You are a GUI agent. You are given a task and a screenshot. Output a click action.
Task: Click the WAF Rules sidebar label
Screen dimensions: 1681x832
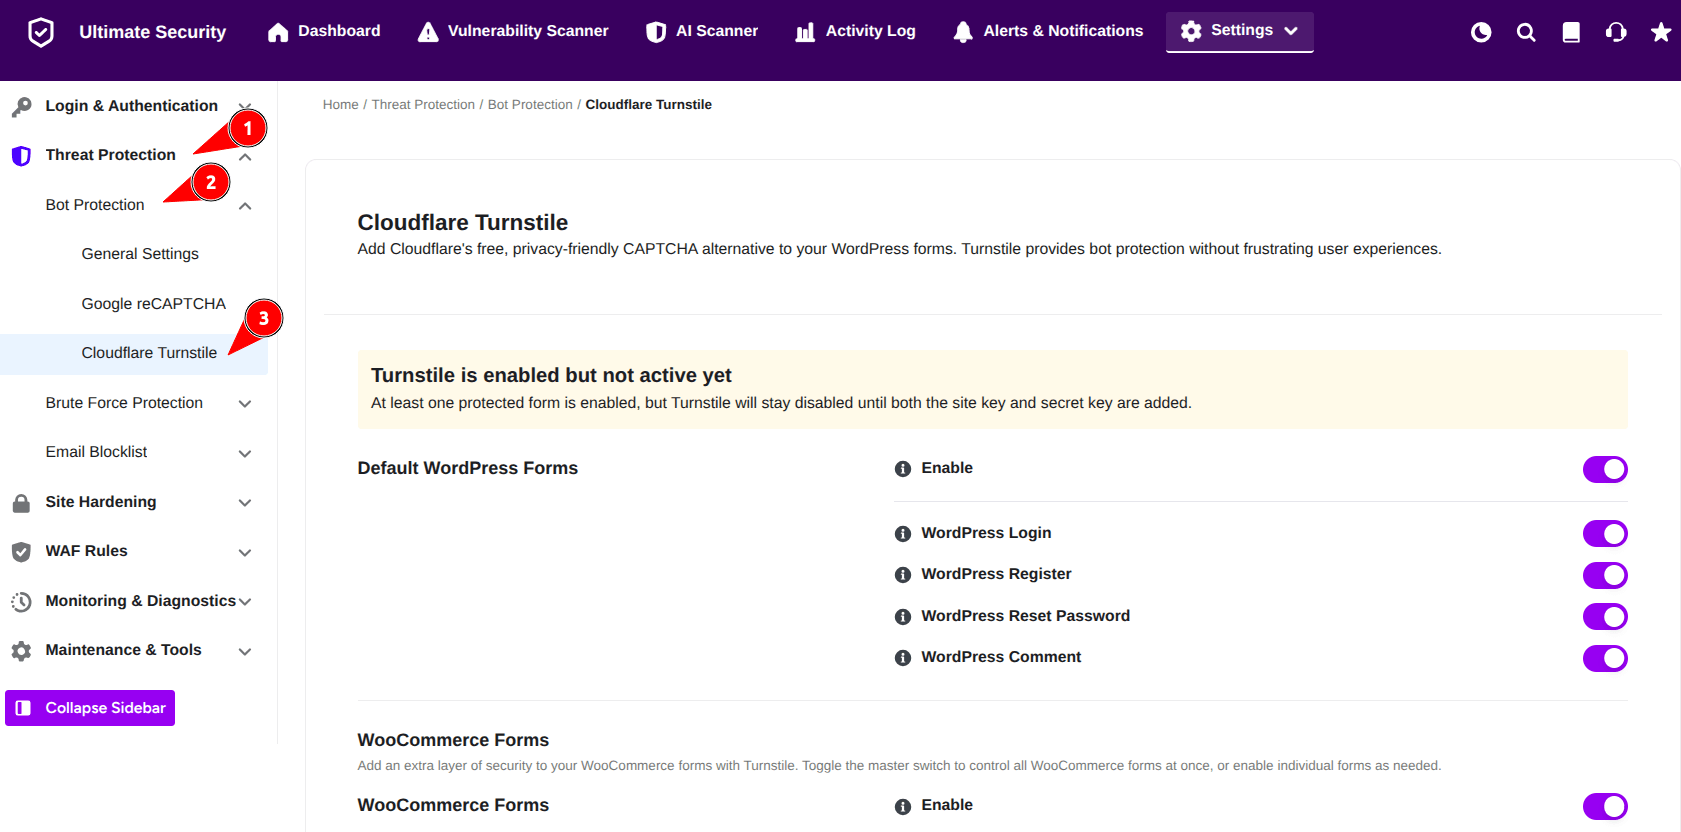tap(86, 551)
